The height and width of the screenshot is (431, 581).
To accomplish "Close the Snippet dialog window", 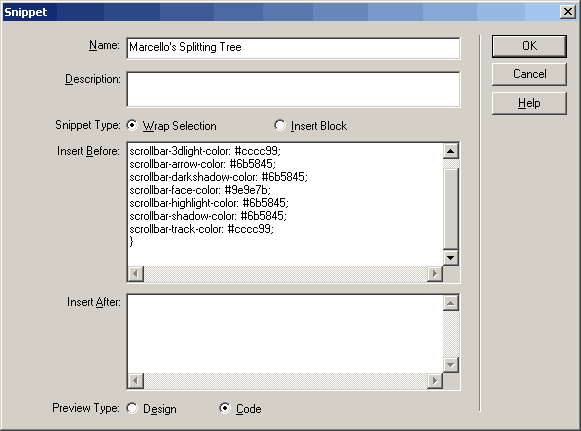I will [568, 12].
